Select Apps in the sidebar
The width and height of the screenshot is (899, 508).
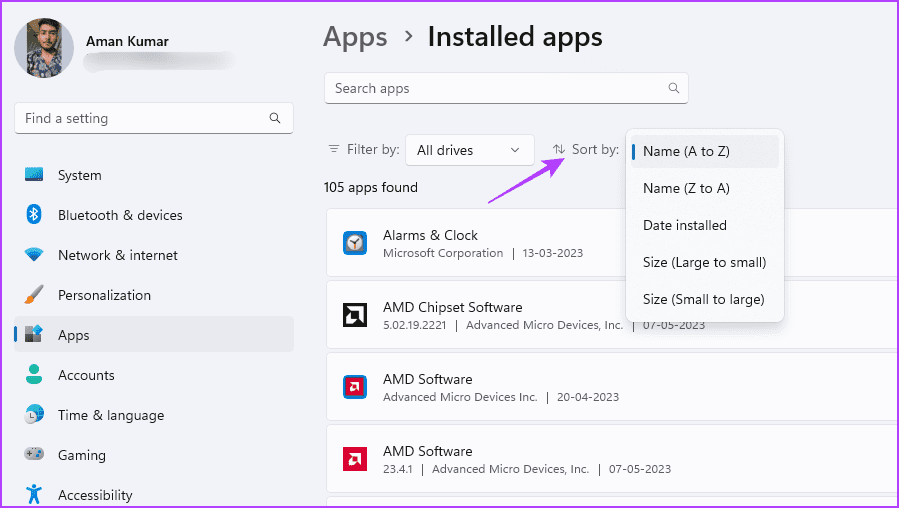coord(154,334)
